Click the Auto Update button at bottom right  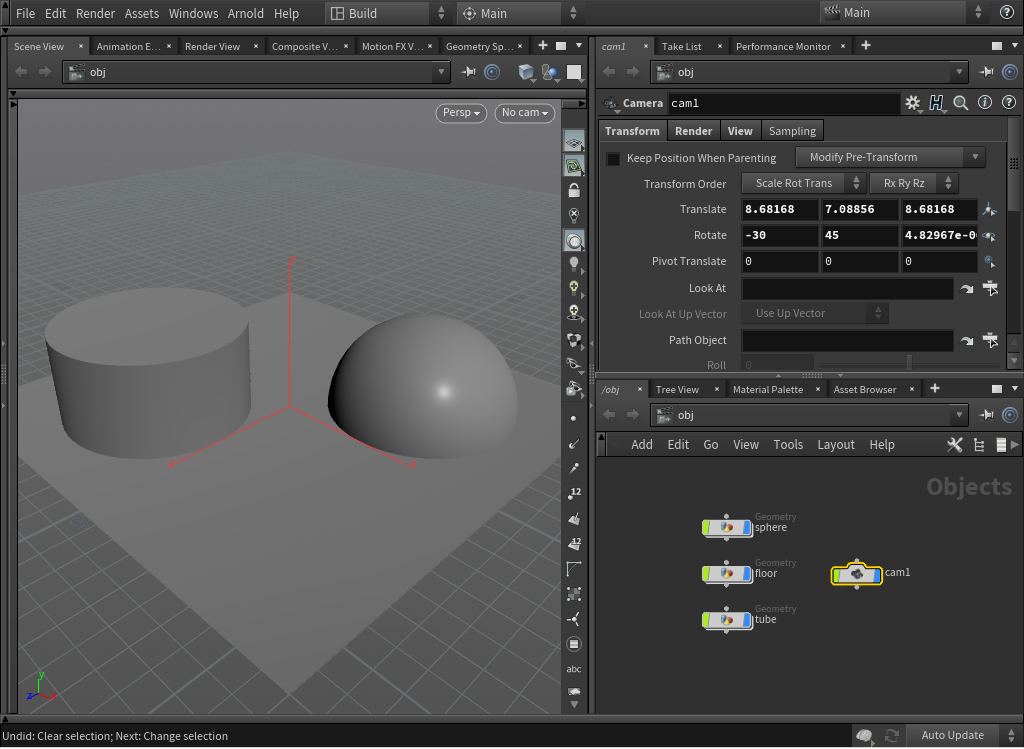click(952, 735)
